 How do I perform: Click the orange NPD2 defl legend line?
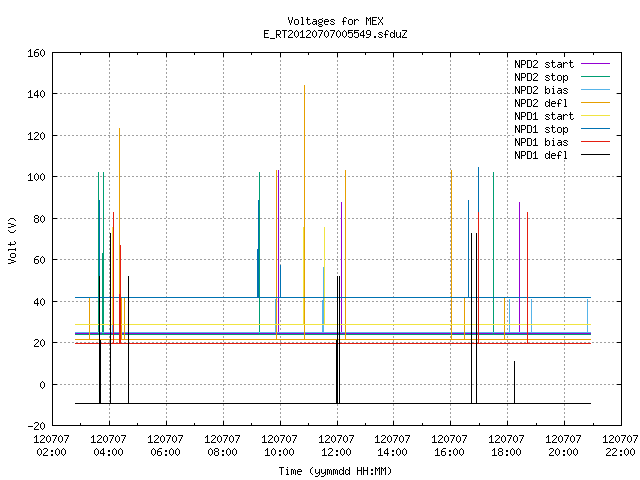pos(595,103)
